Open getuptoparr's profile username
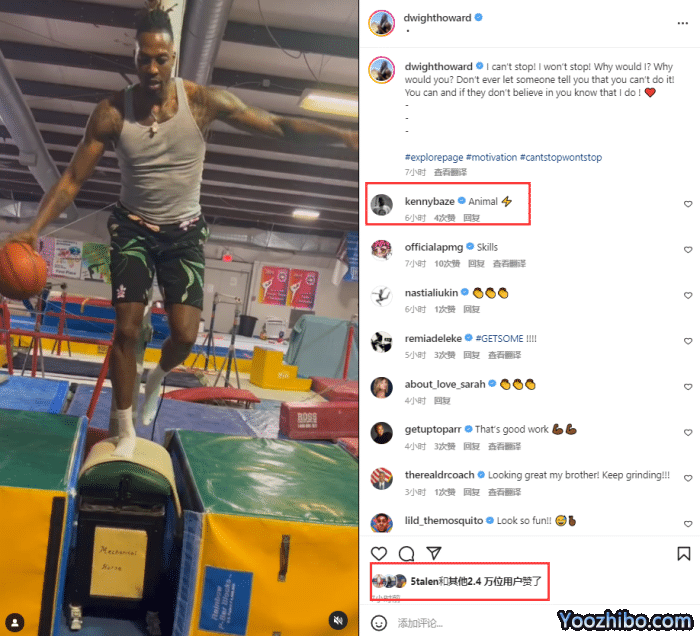The height and width of the screenshot is (636, 700). point(433,429)
